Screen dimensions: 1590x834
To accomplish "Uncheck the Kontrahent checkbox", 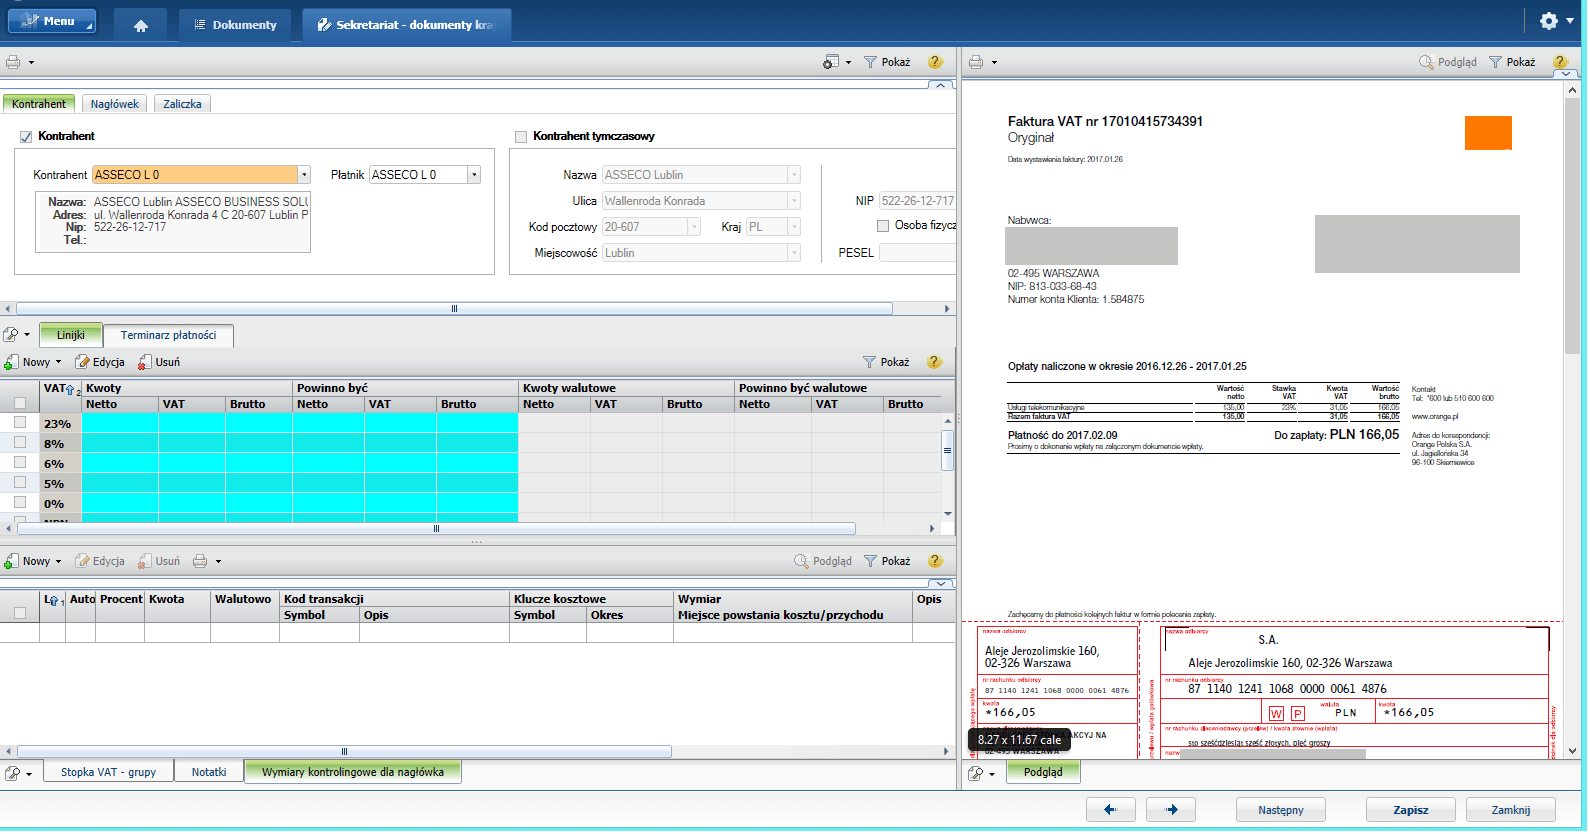I will (26, 137).
